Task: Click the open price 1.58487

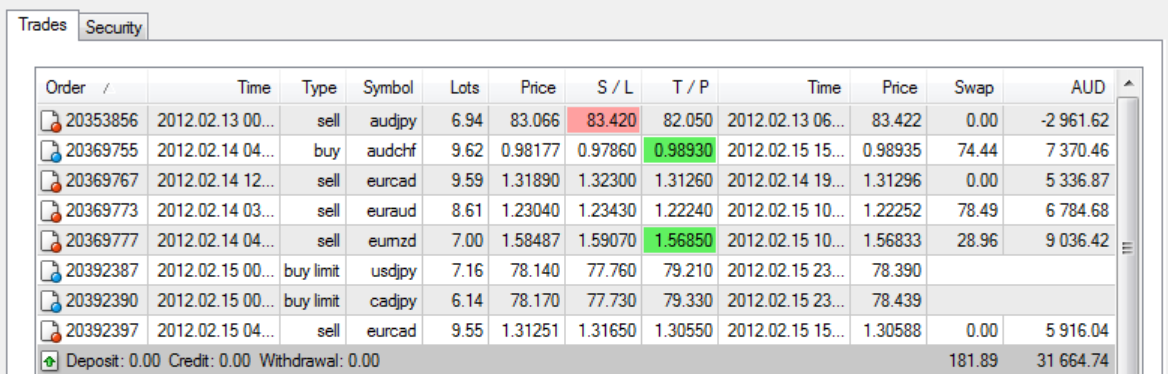Action: [x=529, y=241]
